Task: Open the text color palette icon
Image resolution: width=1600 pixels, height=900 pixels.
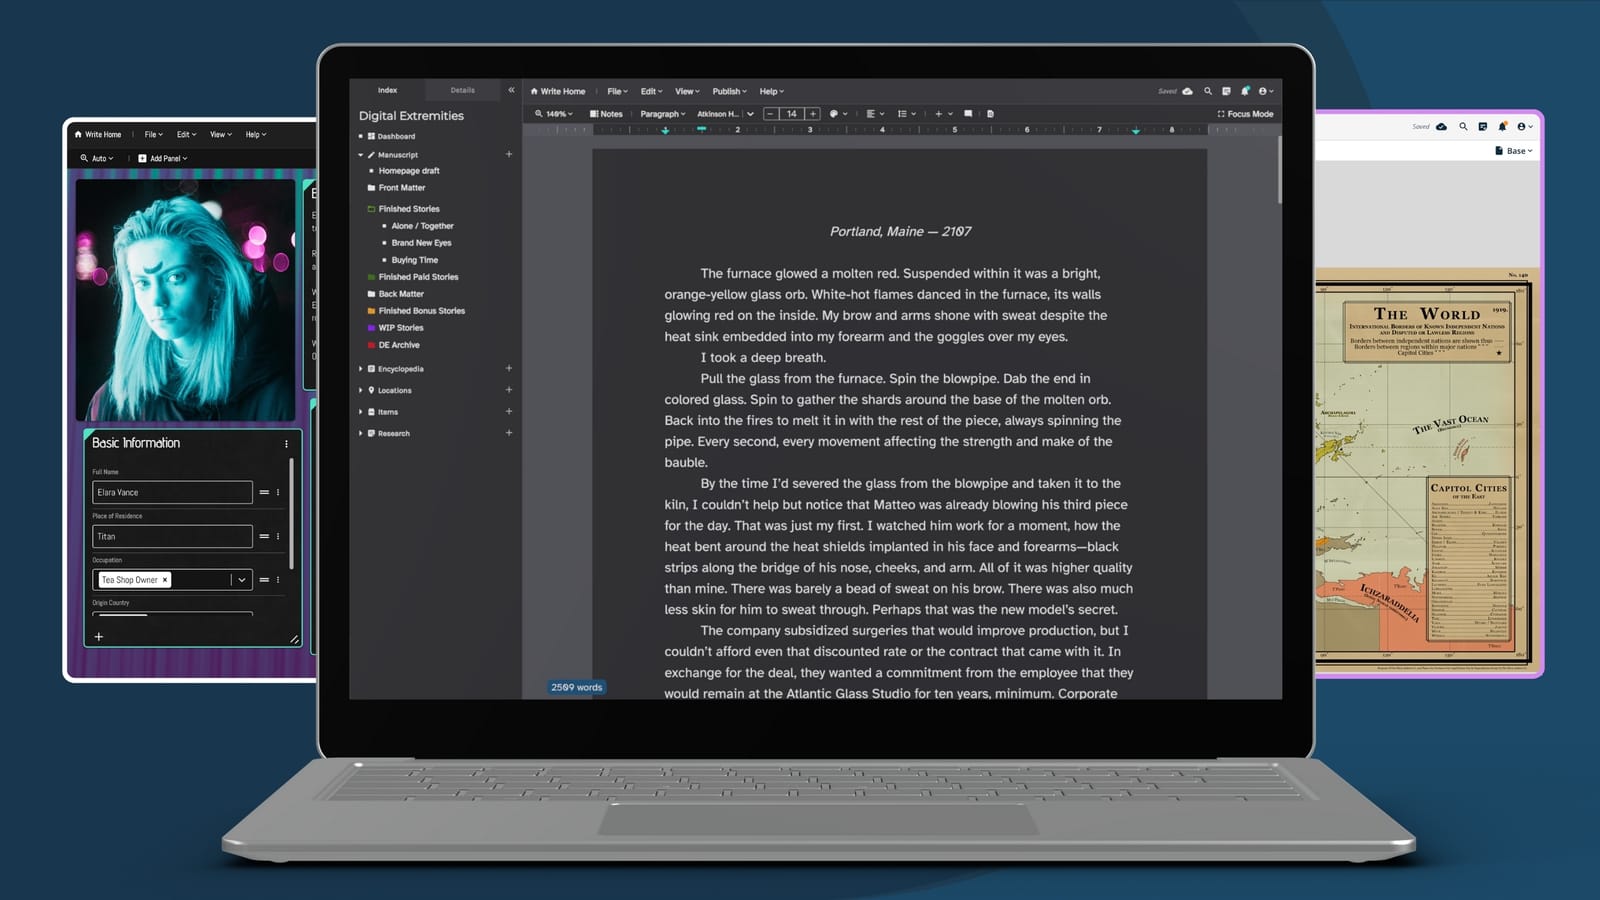Action: pos(834,114)
